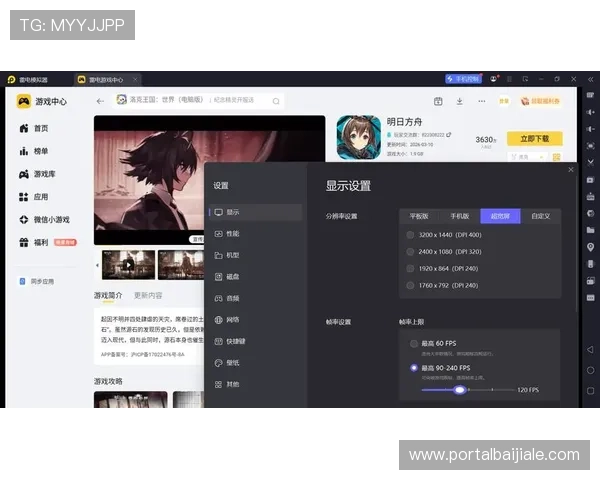600x480 pixels.
Task: Go to the 应用 apps section
Action: [34, 197]
